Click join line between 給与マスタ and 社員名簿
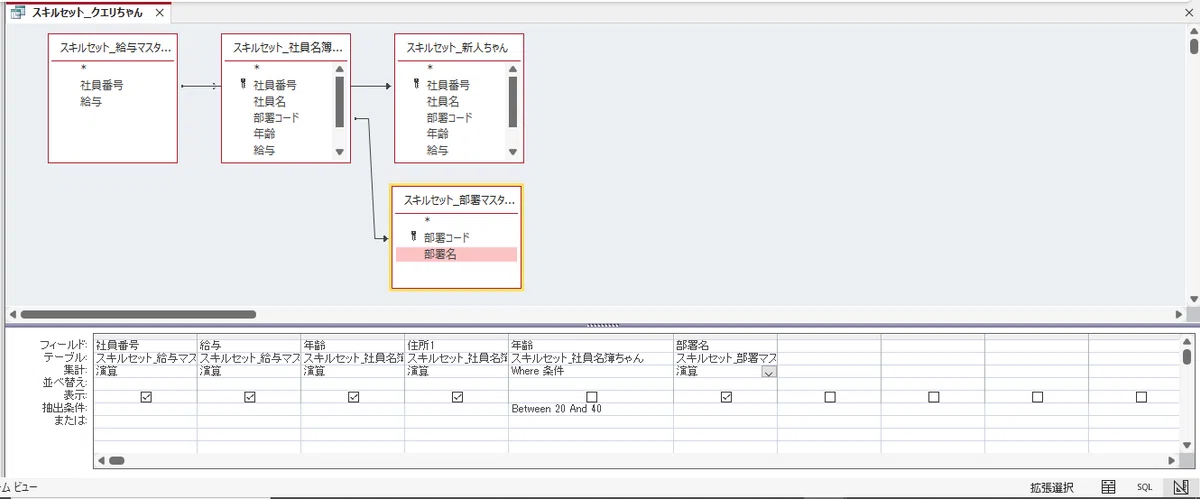The height and width of the screenshot is (499, 1200). click(x=199, y=87)
